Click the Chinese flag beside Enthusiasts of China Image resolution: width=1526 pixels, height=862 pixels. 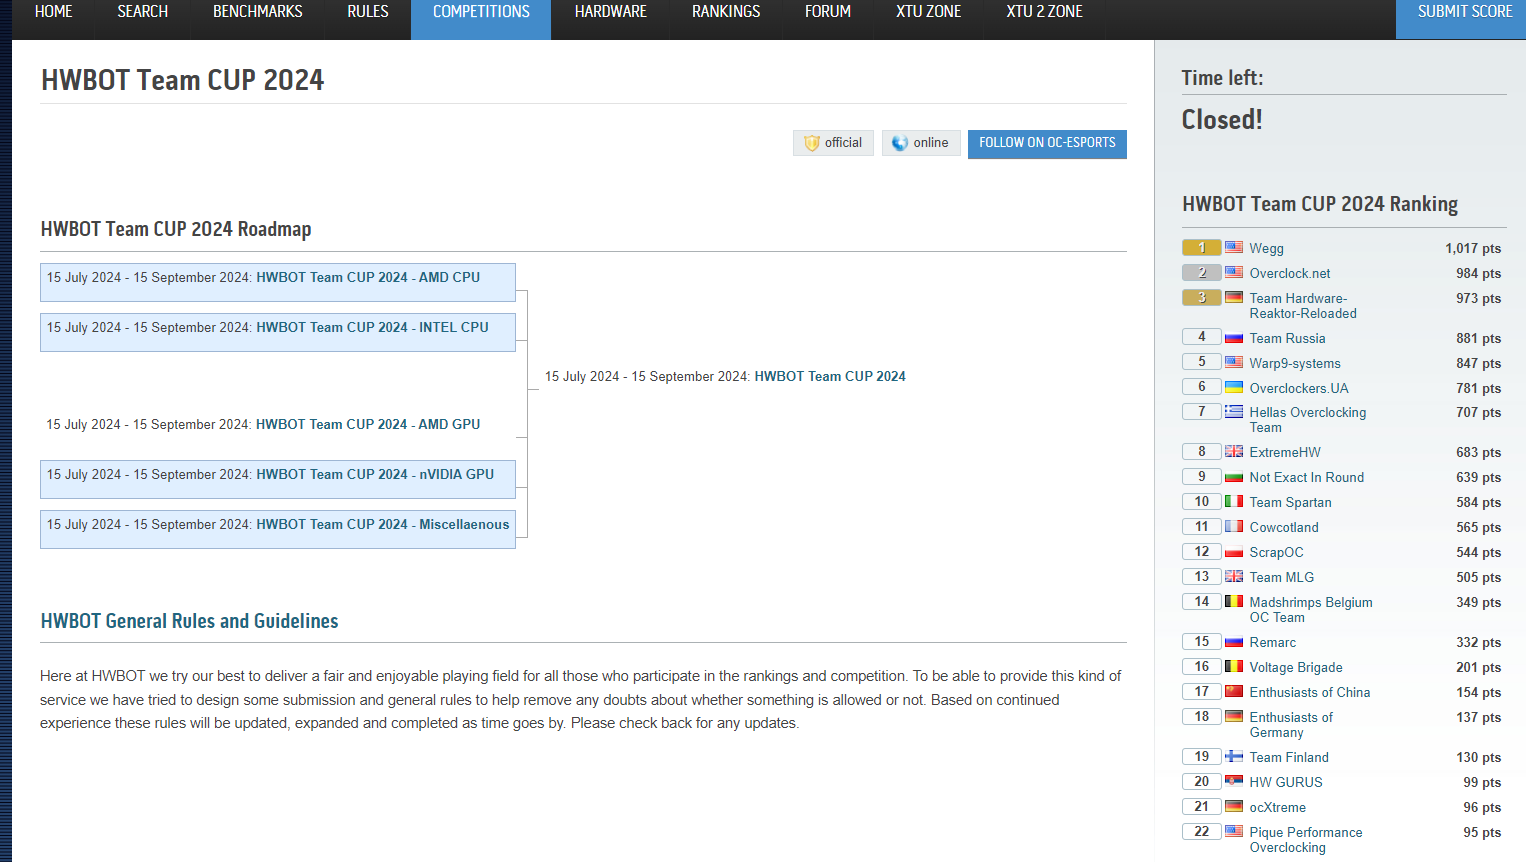click(1234, 691)
